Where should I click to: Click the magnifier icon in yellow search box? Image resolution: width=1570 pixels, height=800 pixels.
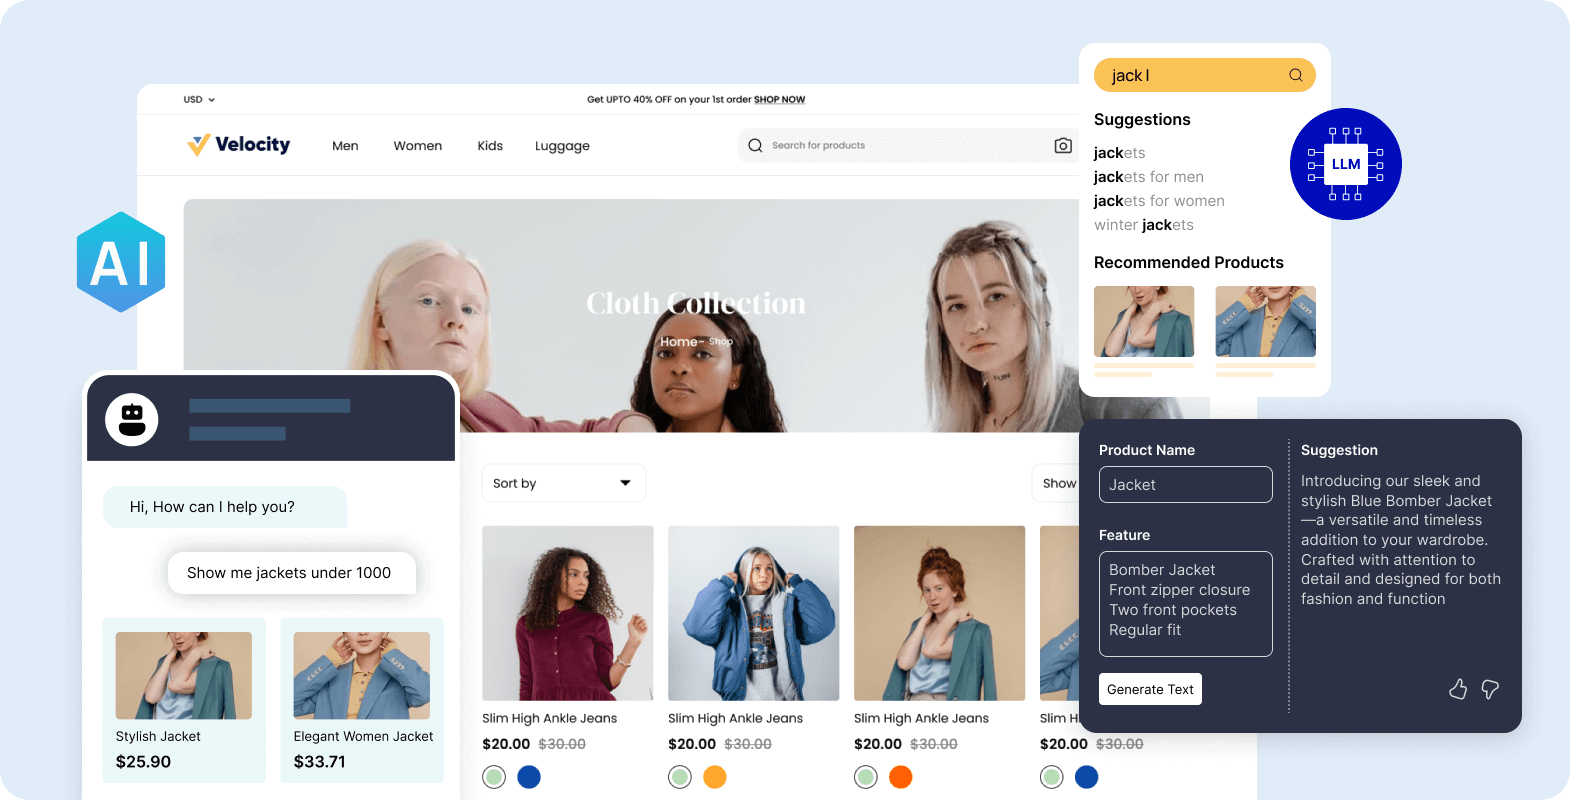(1295, 75)
